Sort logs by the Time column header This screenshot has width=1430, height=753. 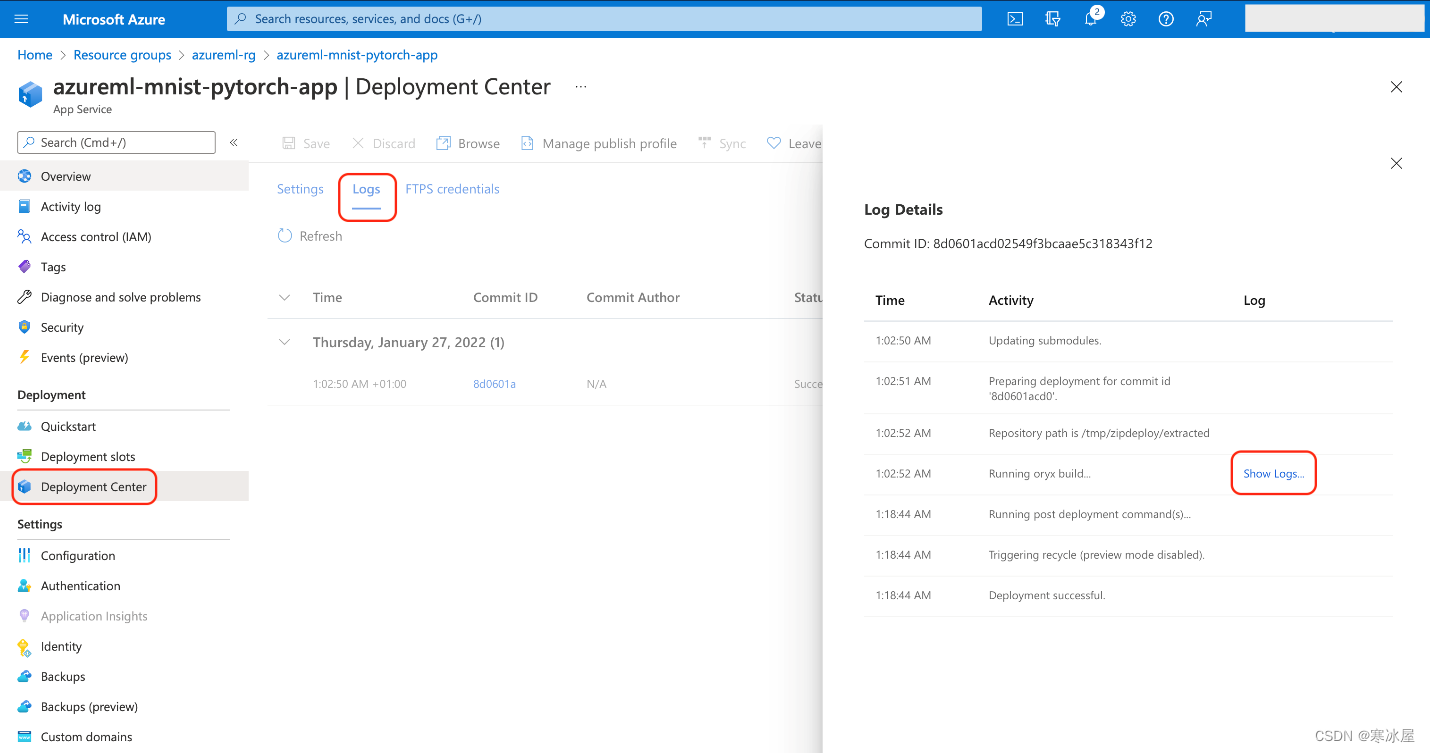(x=327, y=297)
